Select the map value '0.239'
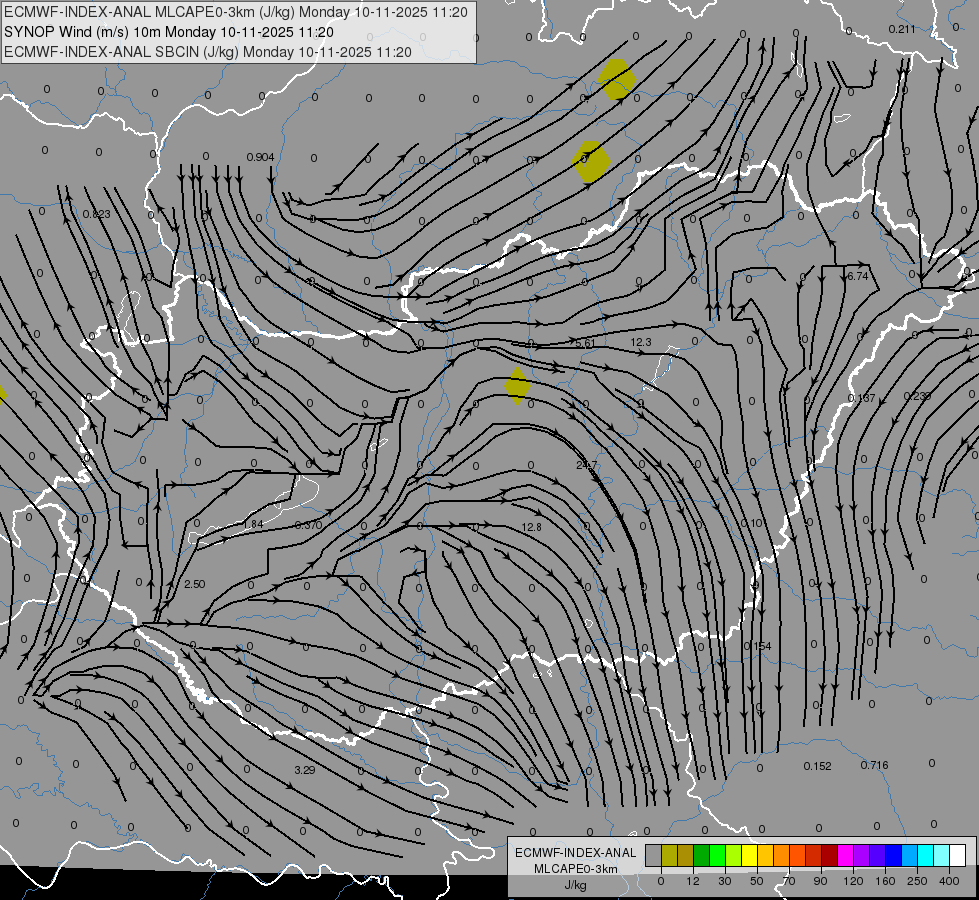The height and width of the screenshot is (900, 979). pos(918,396)
